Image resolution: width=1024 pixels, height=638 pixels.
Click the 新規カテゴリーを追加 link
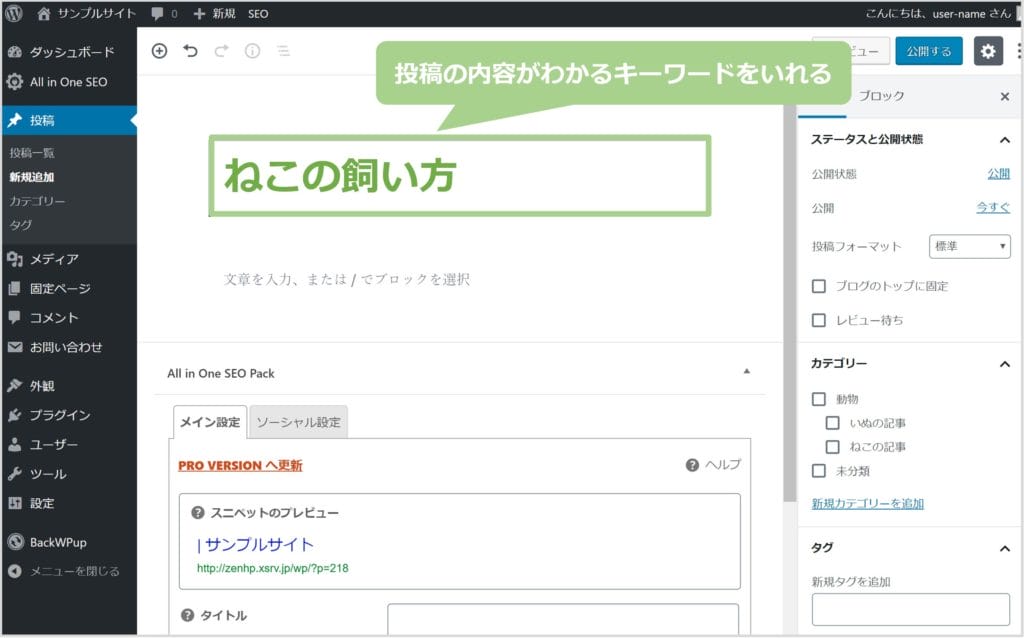tap(867, 503)
